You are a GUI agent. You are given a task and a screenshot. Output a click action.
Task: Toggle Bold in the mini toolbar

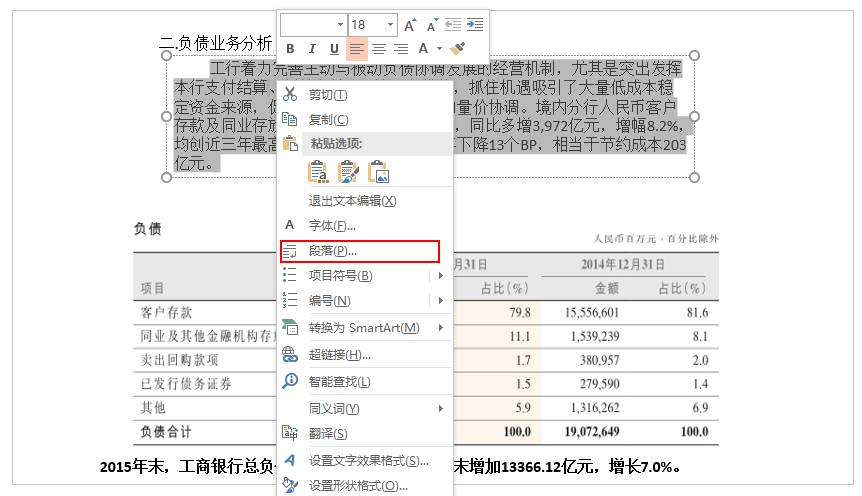[290, 49]
